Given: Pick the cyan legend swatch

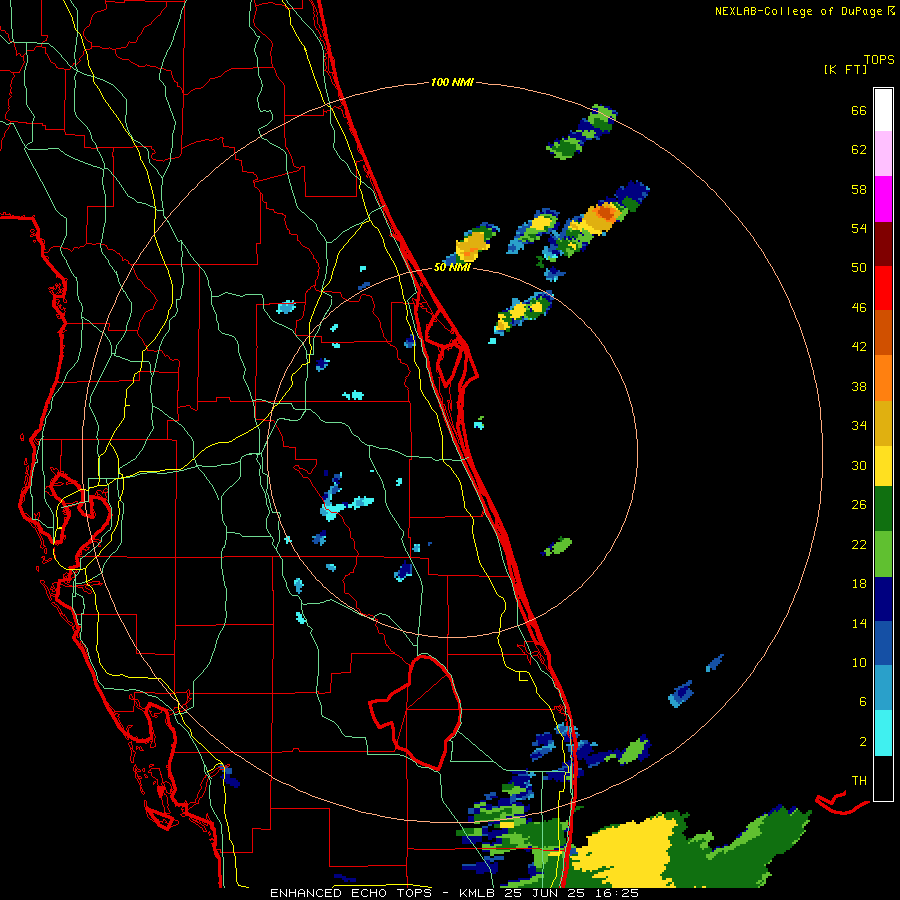Looking at the screenshot, I should (x=883, y=733).
